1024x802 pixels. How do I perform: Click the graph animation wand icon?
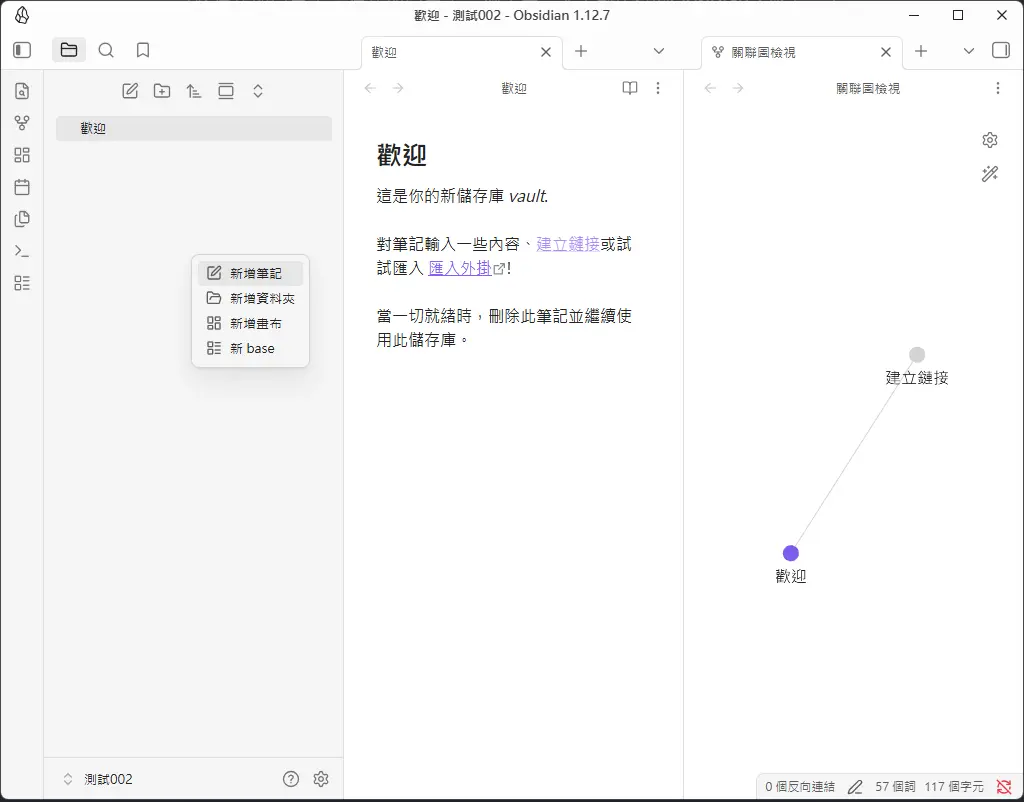tap(990, 174)
